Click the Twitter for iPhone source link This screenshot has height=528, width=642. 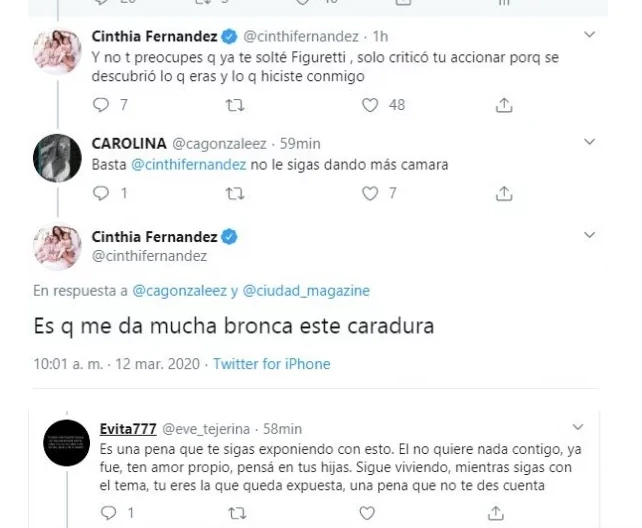(x=271, y=364)
